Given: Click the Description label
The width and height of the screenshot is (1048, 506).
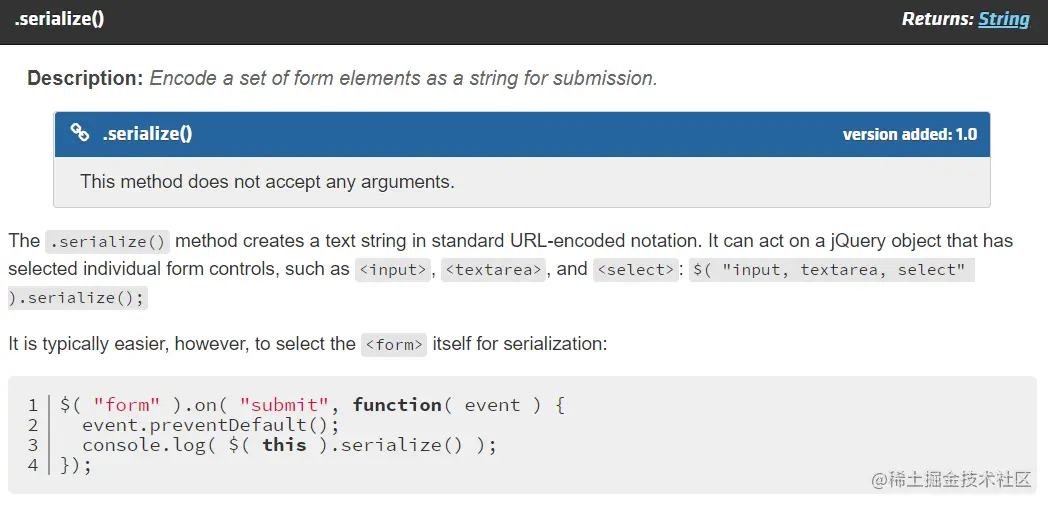Looking at the screenshot, I should coord(85,78).
